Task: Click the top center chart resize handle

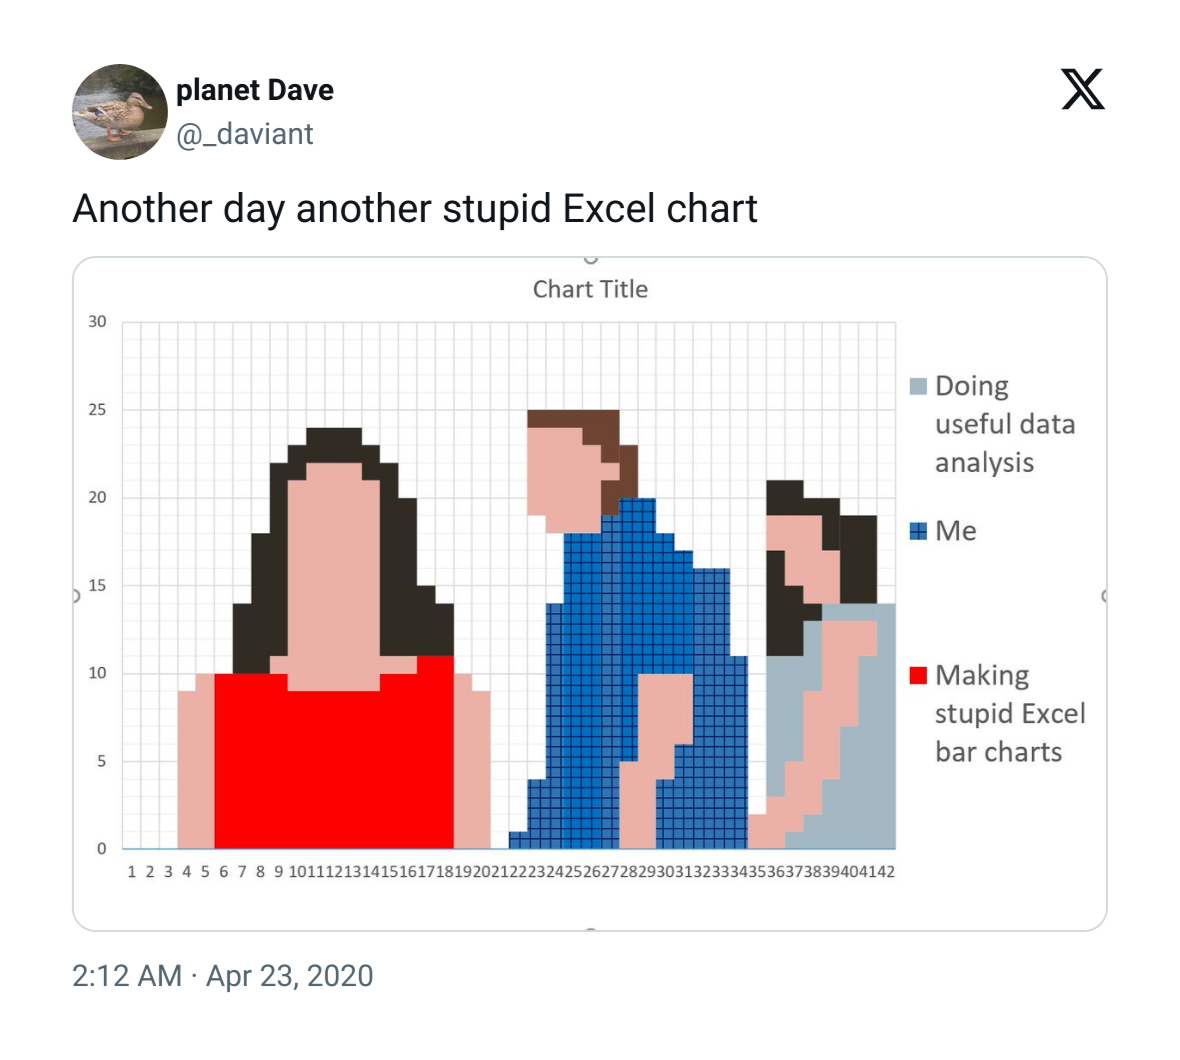Action: click(591, 258)
